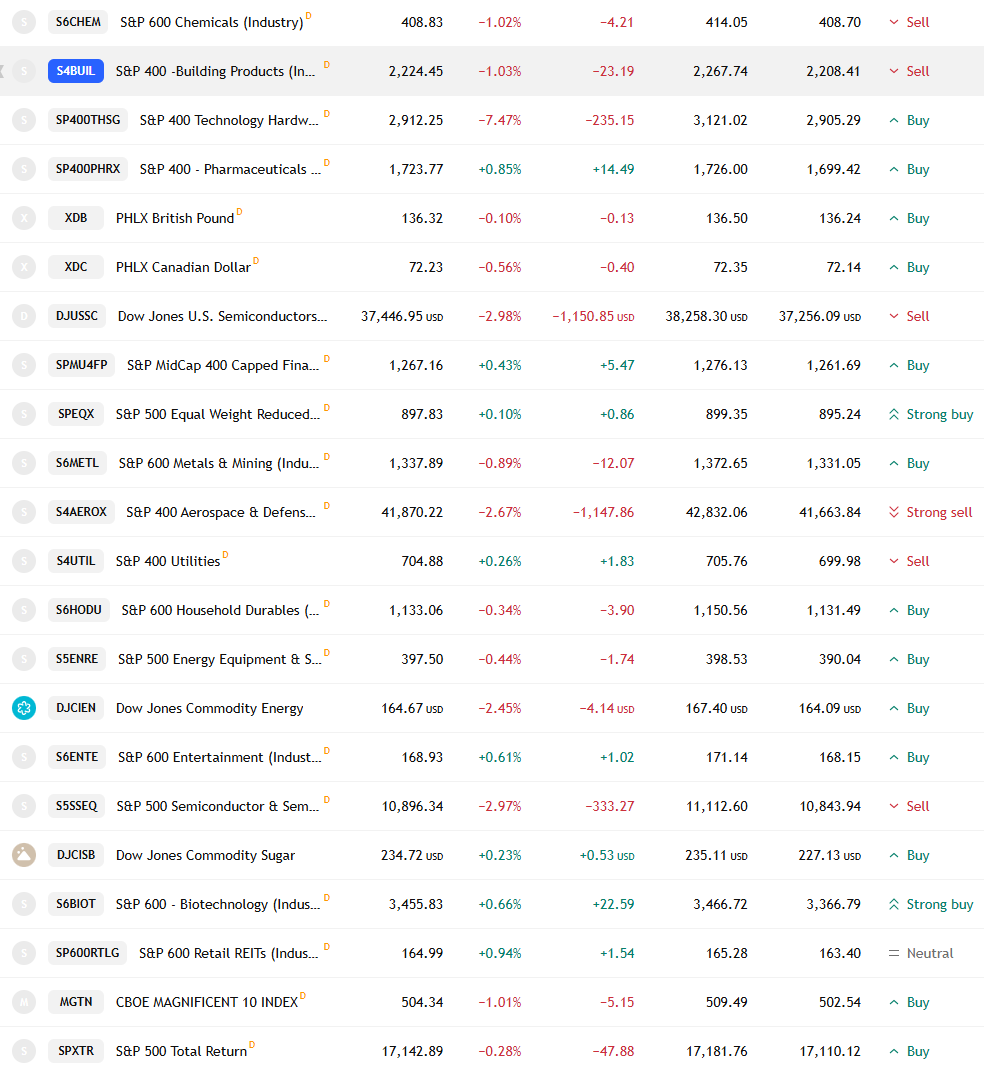Click the Buy up-arrow icon for SP400THSG
The image size is (984, 1074).
pos(894,120)
